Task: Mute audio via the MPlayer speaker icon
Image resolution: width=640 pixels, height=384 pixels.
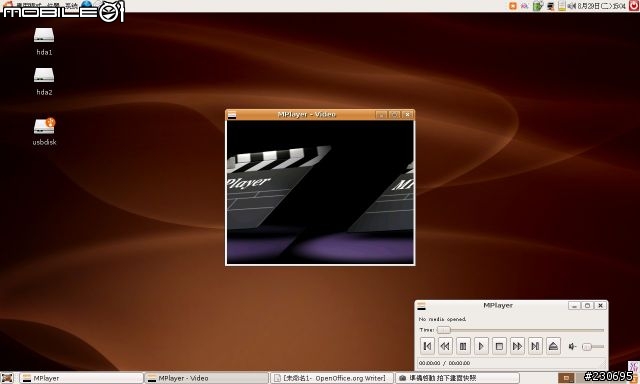Action: [572, 346]
